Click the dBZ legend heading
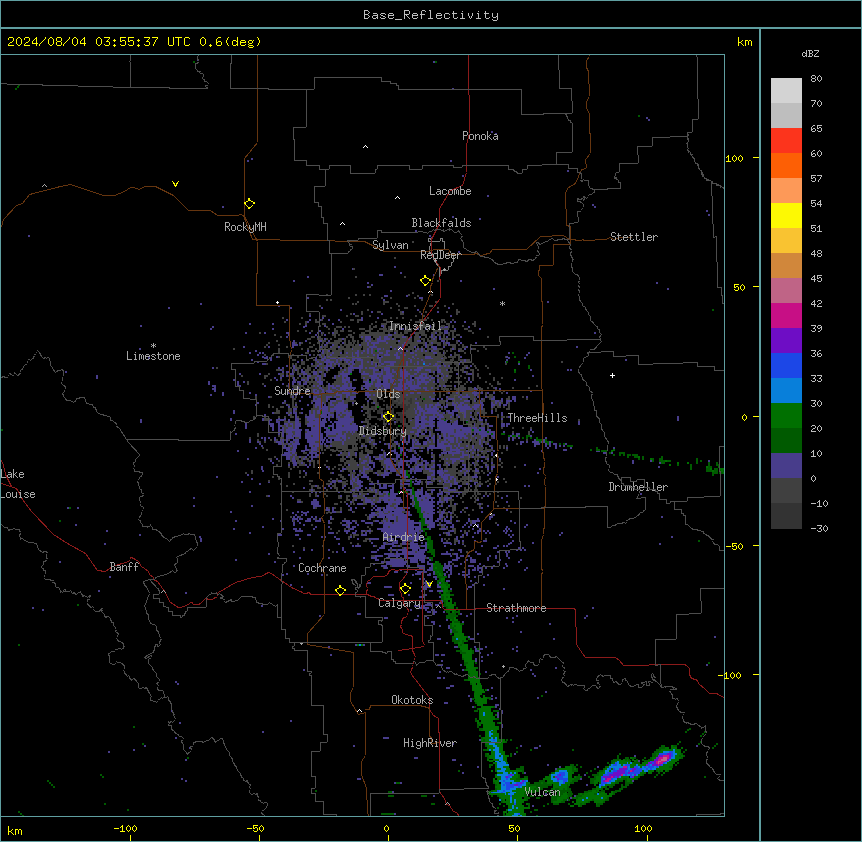862x842 pixels. [x=810, y=54]
